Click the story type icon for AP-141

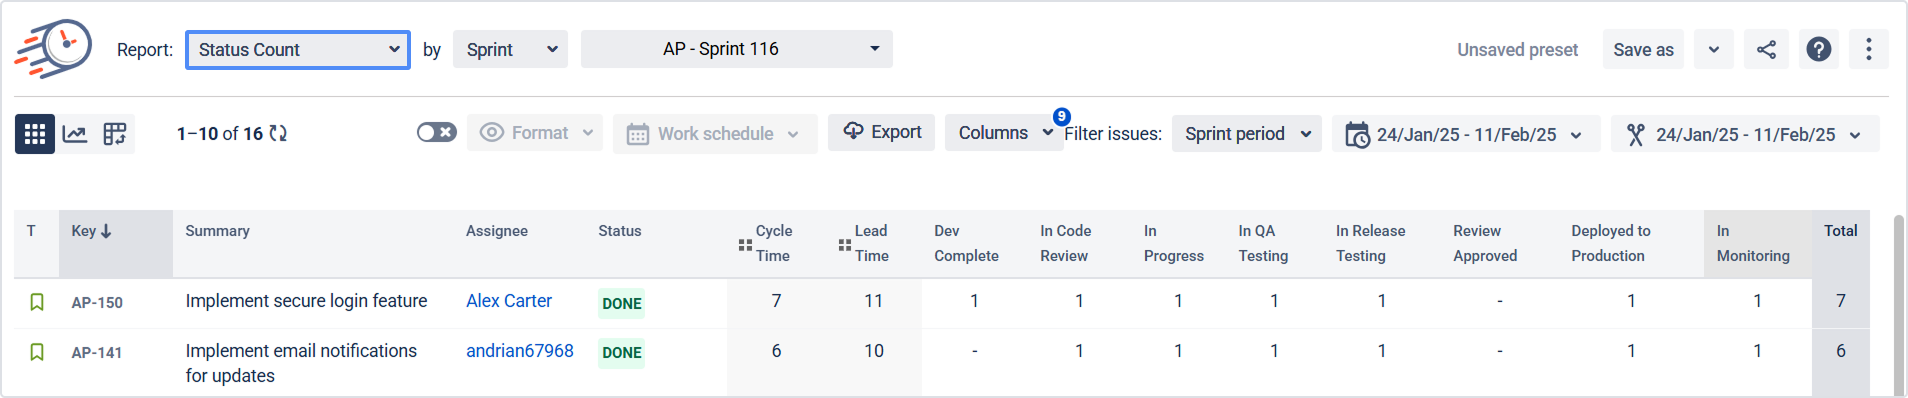click(37, 352)
